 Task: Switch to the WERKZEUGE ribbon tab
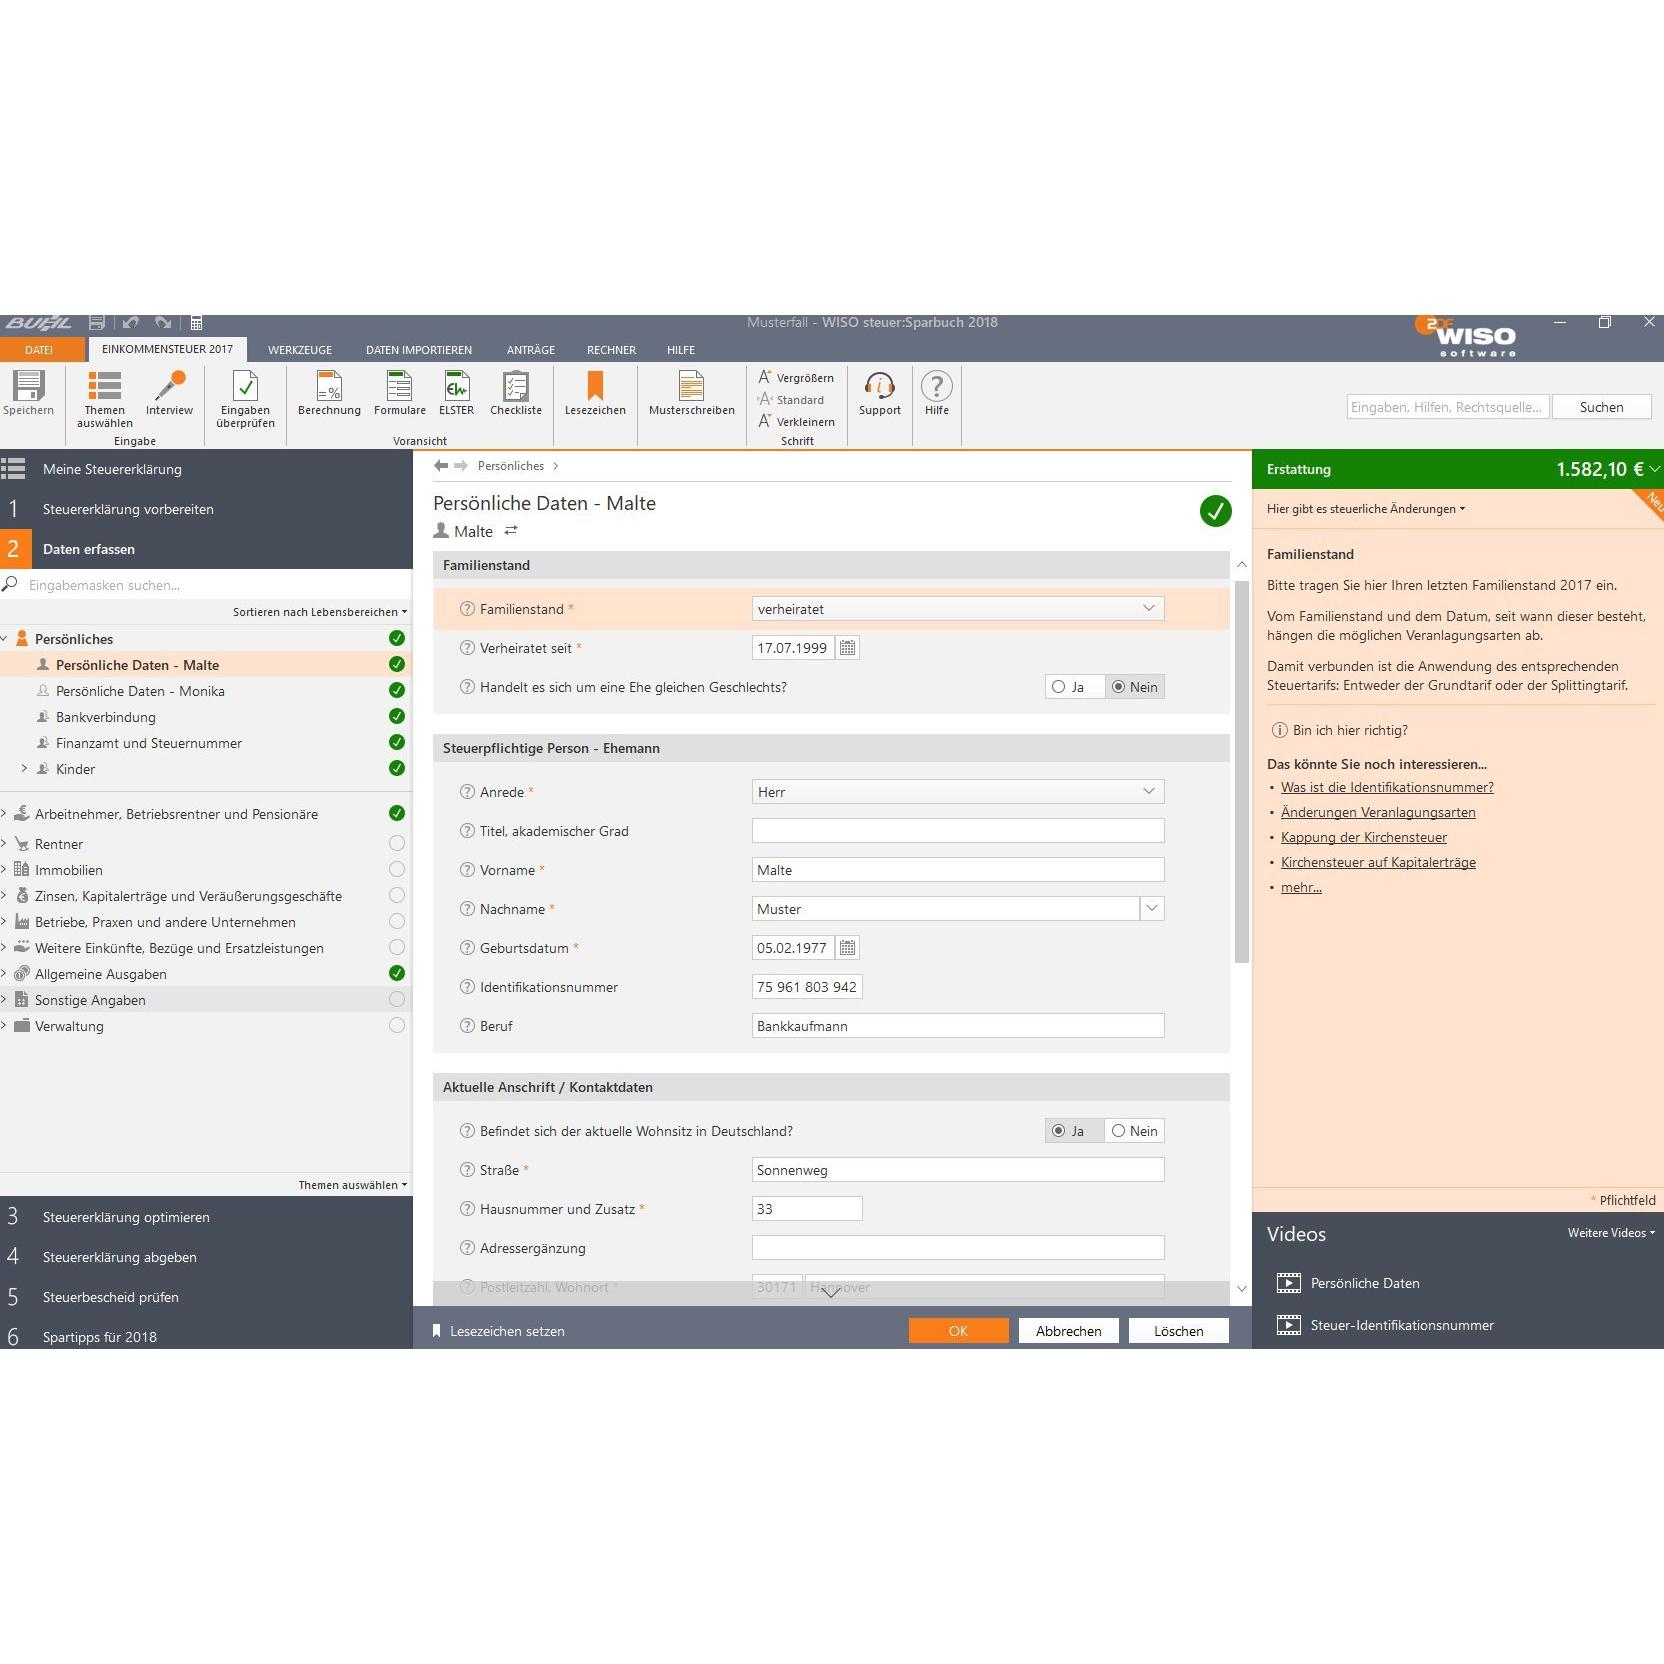[300, 350]
